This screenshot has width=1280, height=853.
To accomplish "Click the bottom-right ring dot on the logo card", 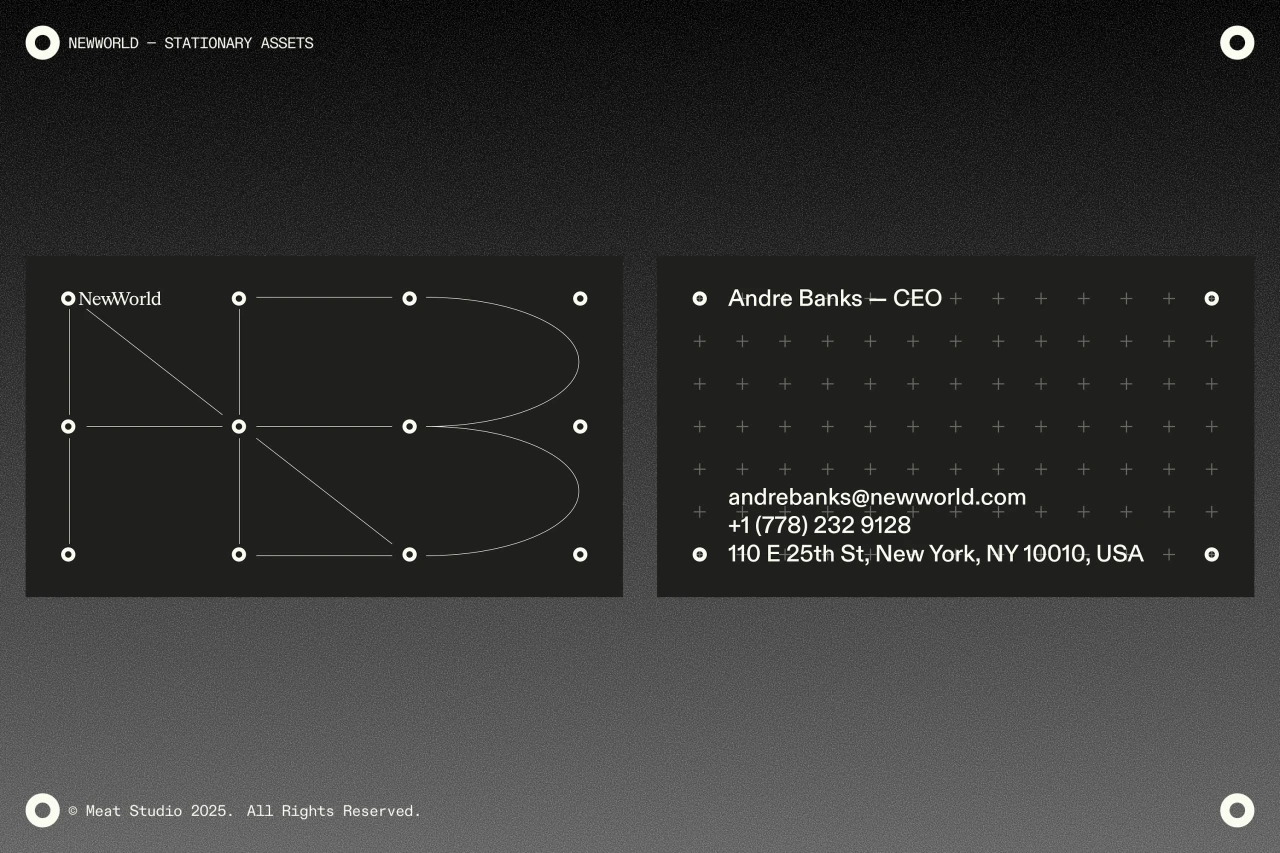I will coord(580,554).
